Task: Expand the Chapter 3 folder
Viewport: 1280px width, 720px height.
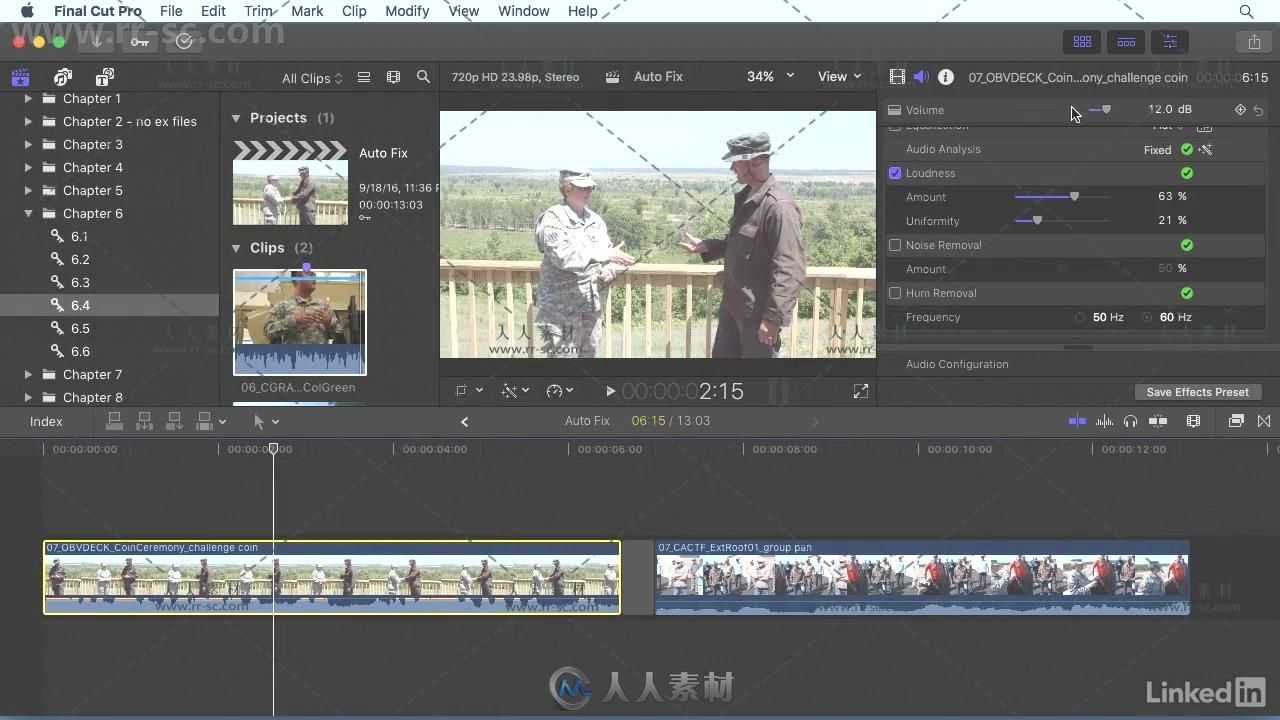Action: (x=28, y=144)
